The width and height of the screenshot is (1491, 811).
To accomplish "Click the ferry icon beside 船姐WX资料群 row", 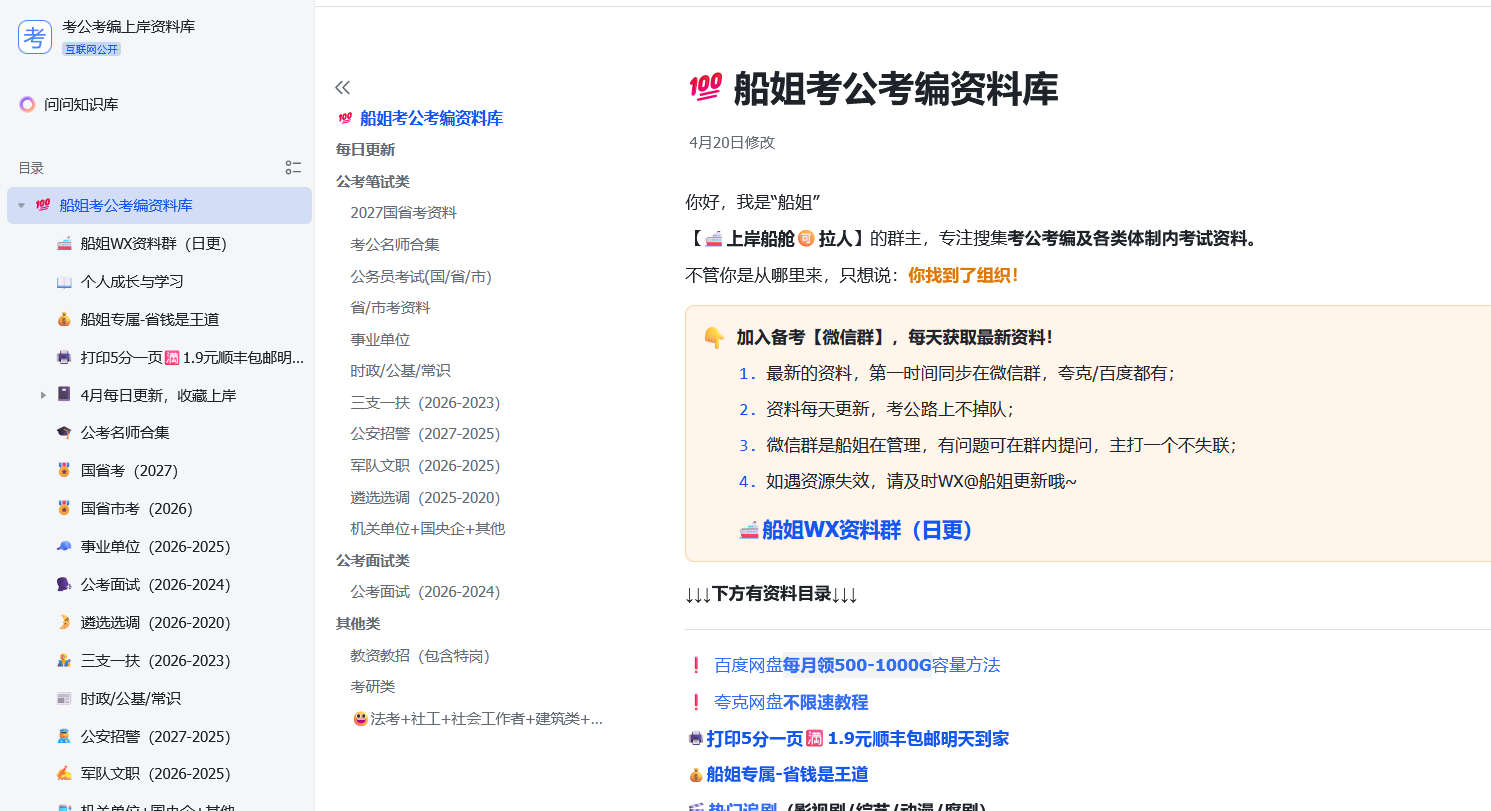I will 64,243.
